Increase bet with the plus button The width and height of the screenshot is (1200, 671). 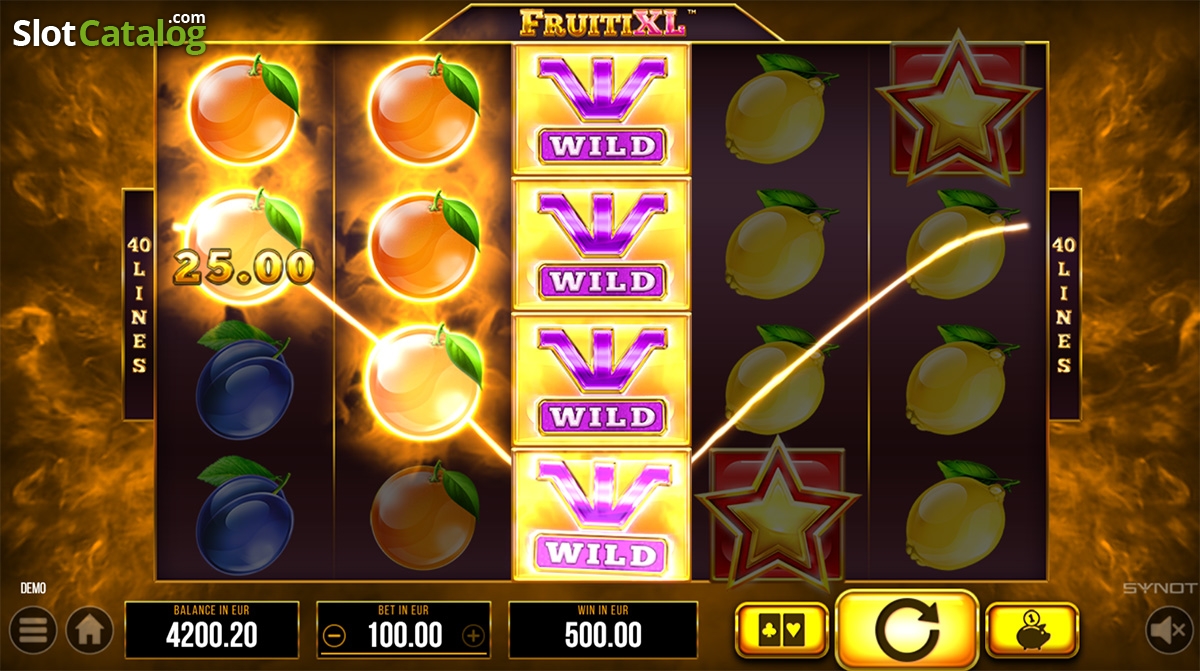click(473, 635)
